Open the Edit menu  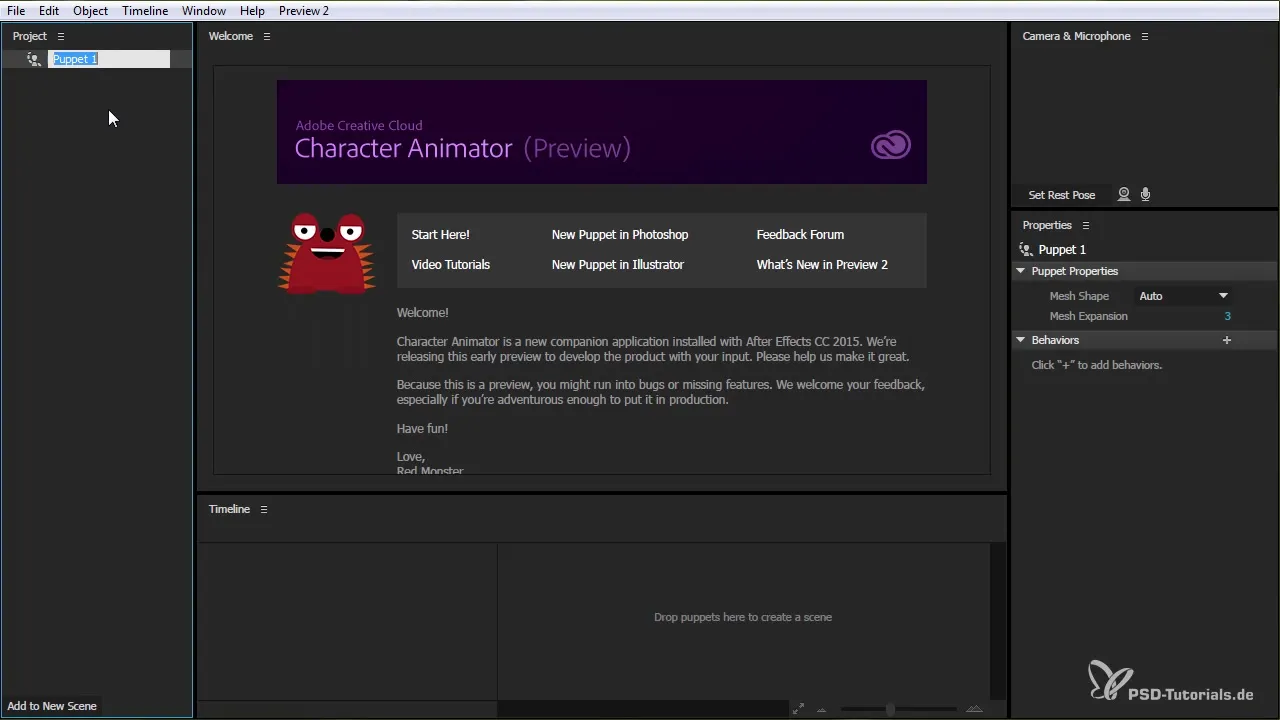pyautogui.click(x=49, y=11)
